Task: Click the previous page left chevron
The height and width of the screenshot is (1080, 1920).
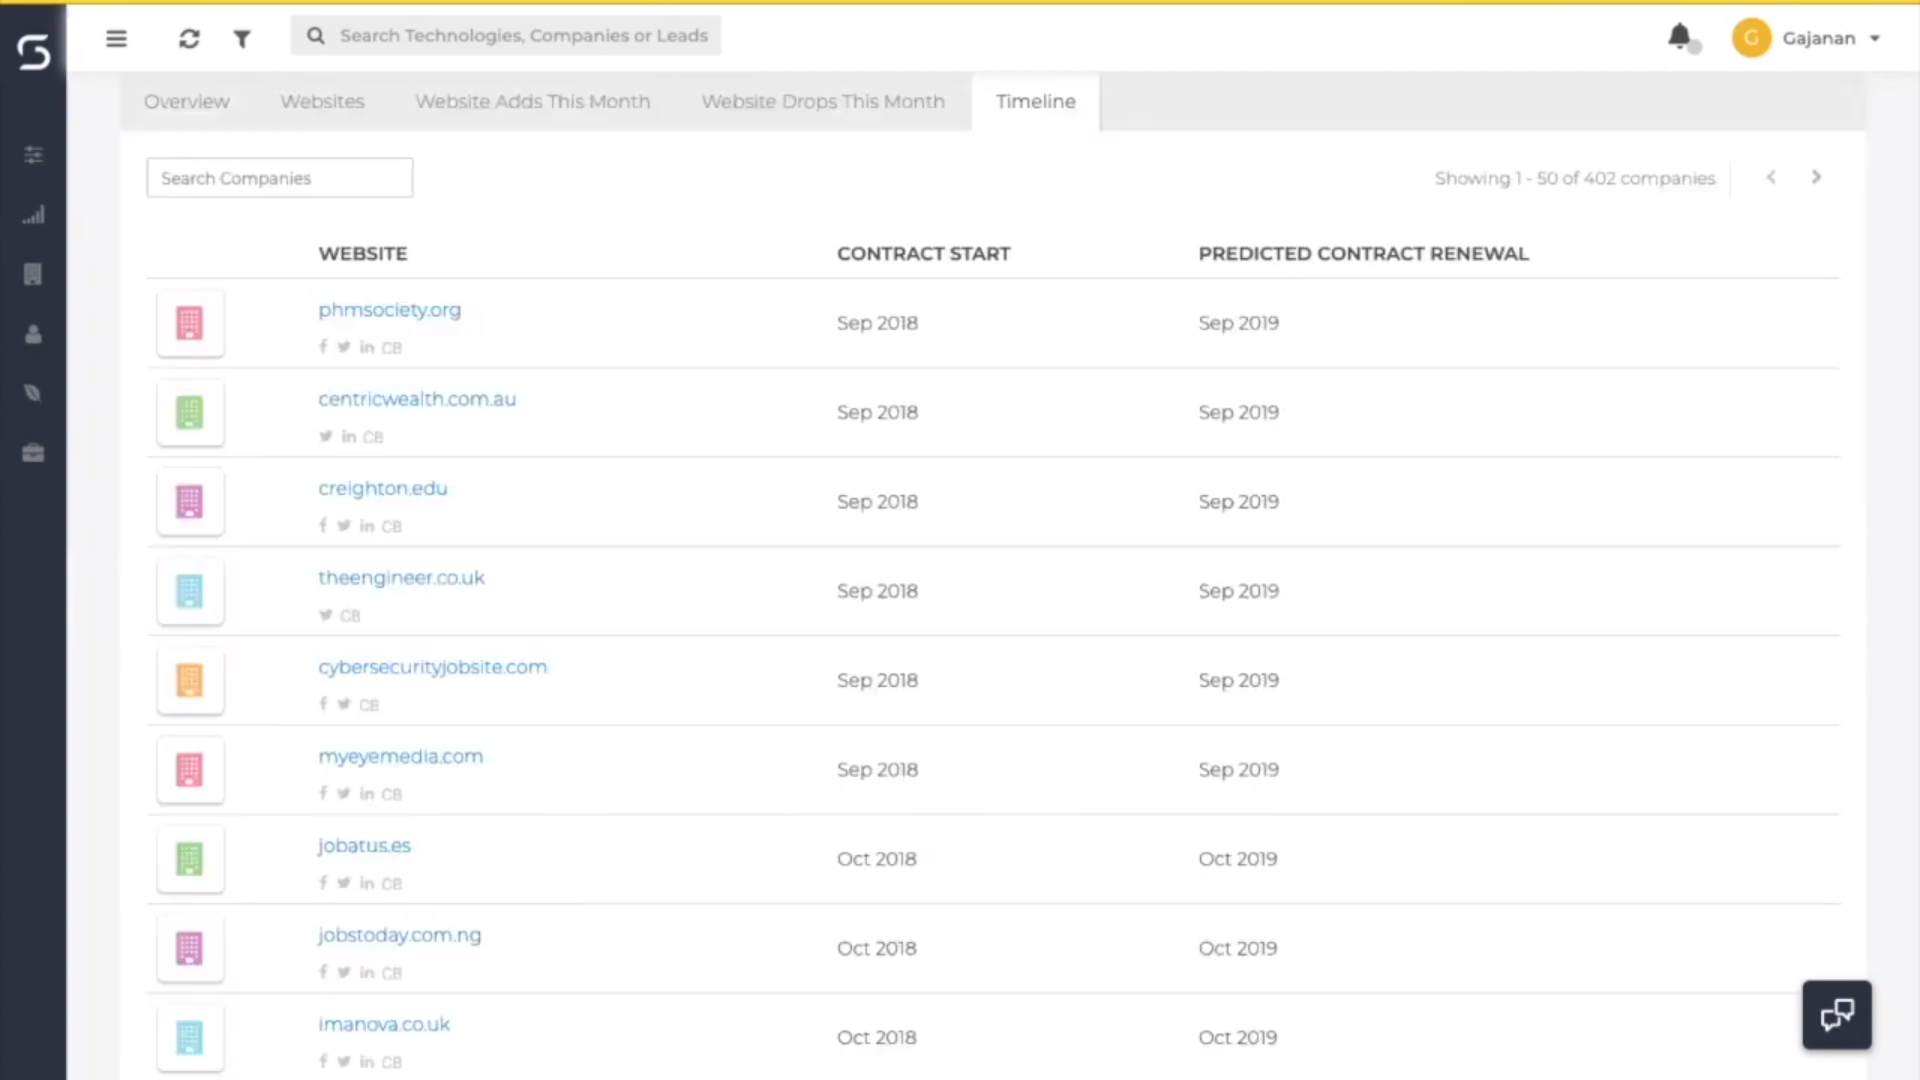Action: [x=1770, y=177]
